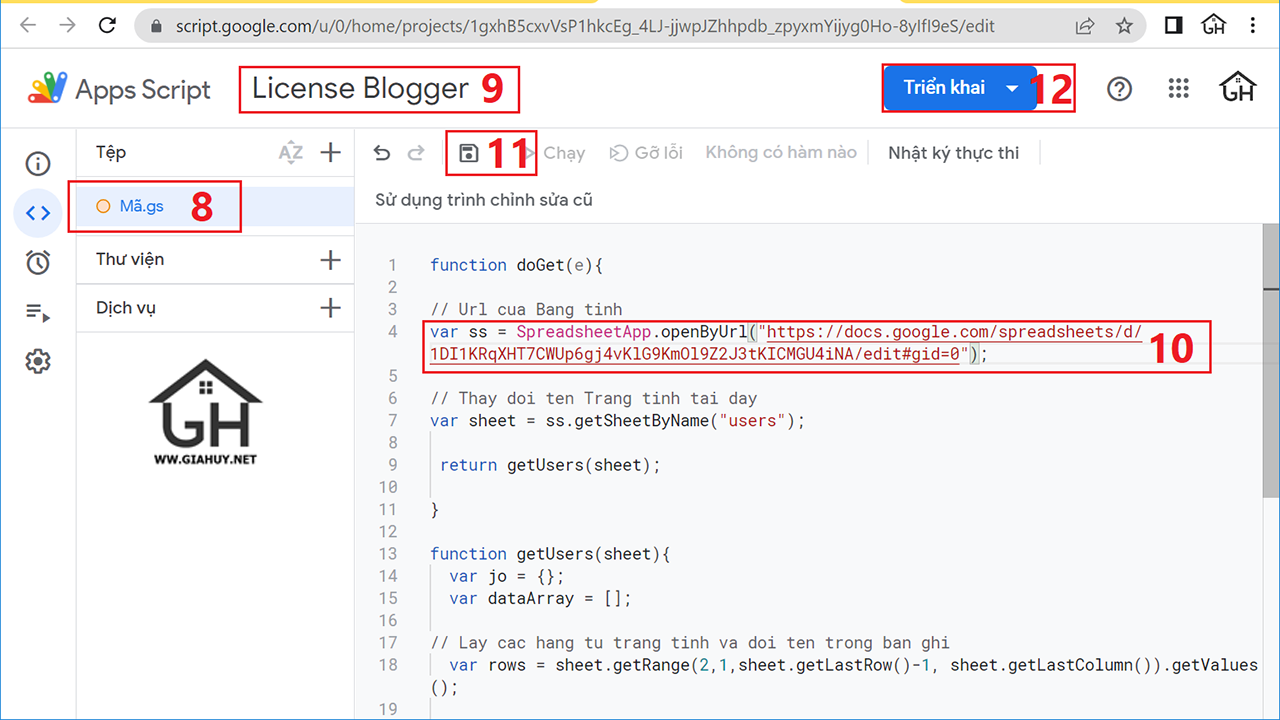1280x720 pixels.
Task: Click the var dataArray = [] line
Action: click(x=540, y=598)
